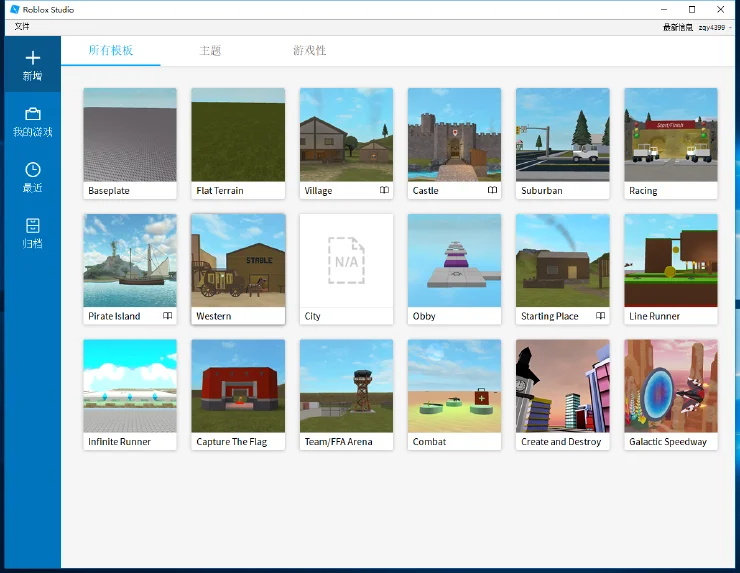Image resolution: width=740 pixels, height=573 pixels.
Task: Open the 我的游戏 briefcase icon
Action: [x=33, y=114]
